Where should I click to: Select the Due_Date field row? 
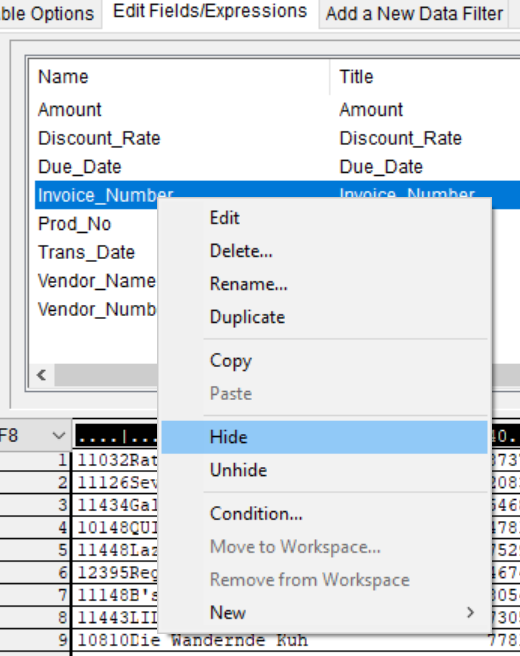tap(277, 167)
